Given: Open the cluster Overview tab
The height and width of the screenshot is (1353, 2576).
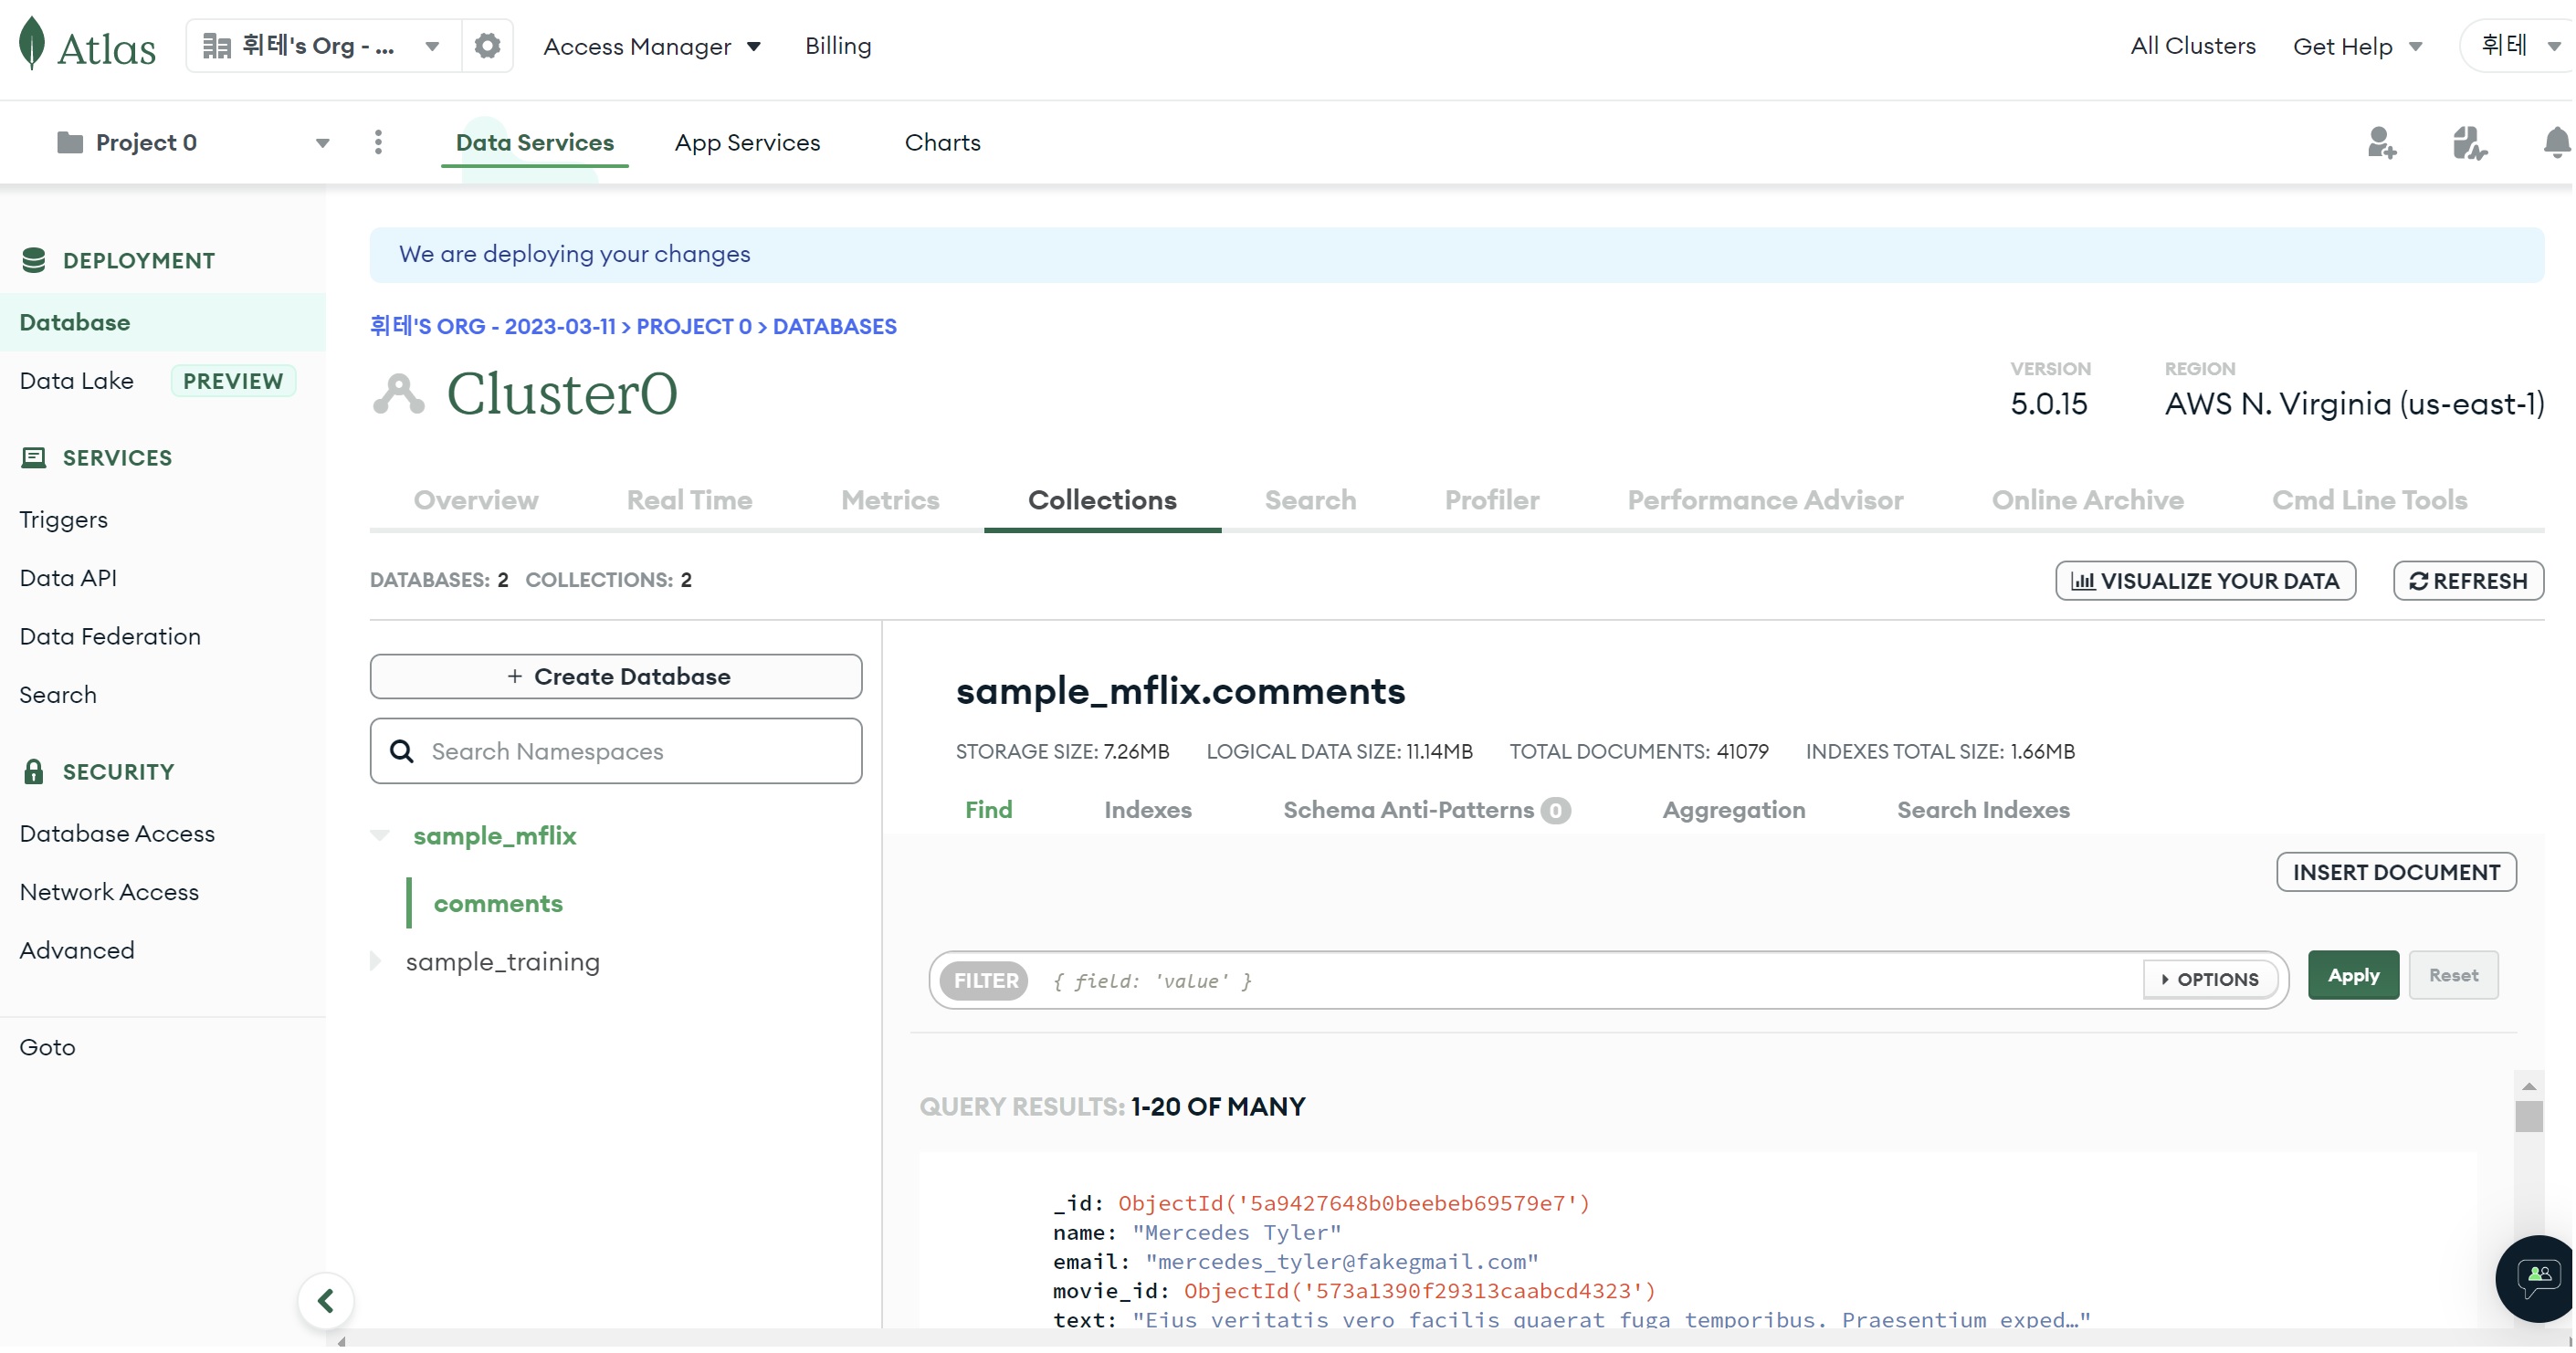Looking at the screenshot, I should (x=476, y=500).
